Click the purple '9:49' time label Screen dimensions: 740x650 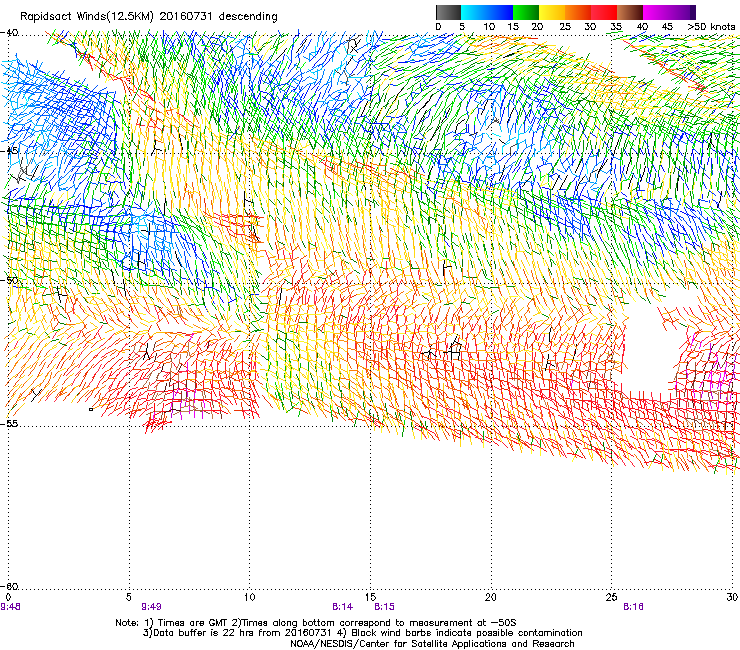pos(151,607)
